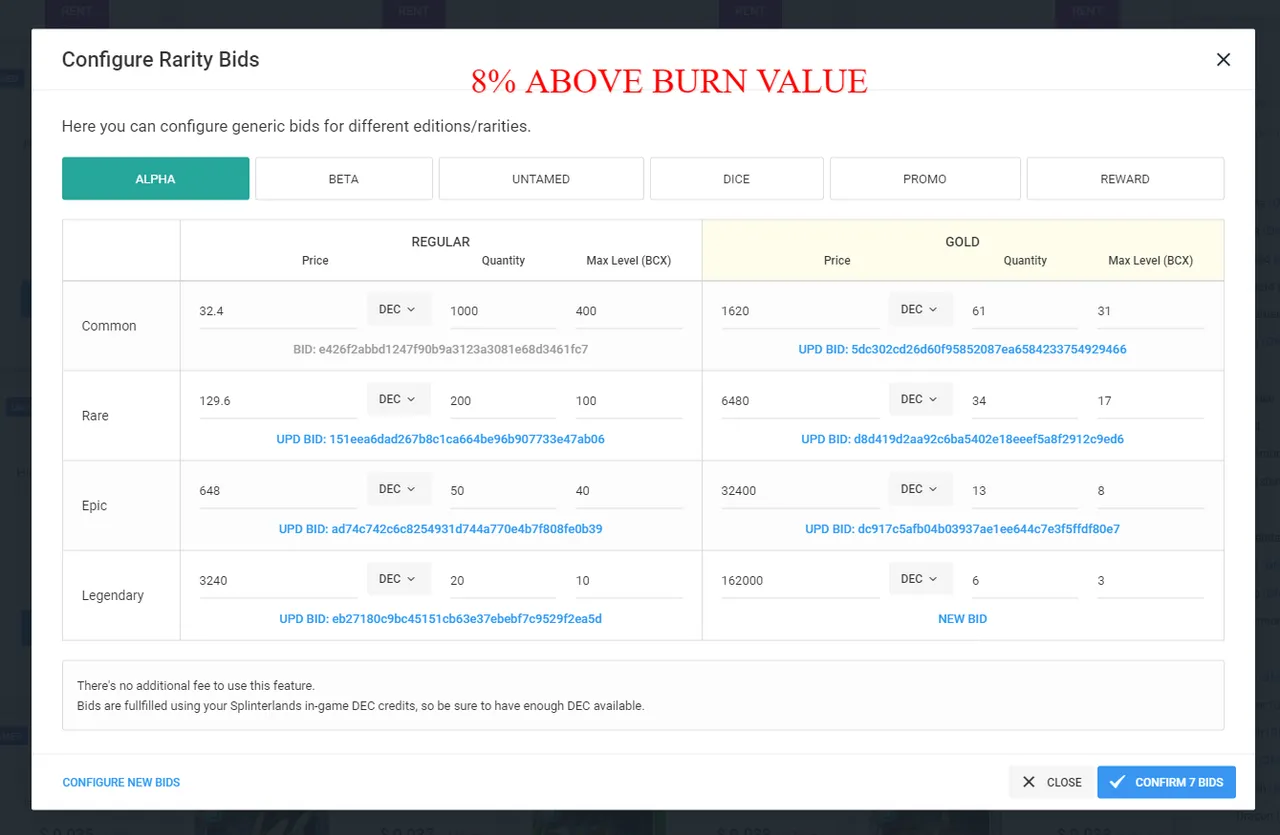Click the Legendary rarity row label
The width and height of the screenshot is (1280, 835).
coord(113,596)
